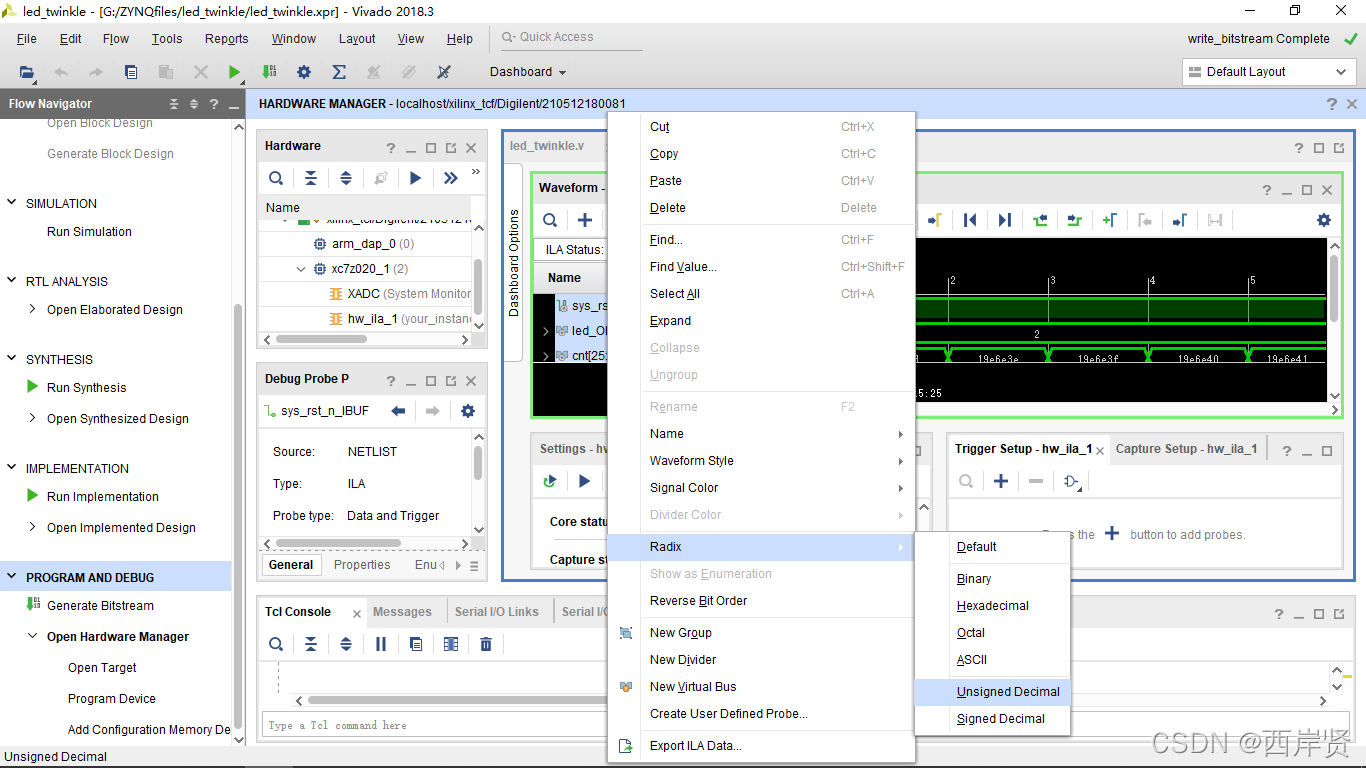Click search icon in Tcl Console toolbar
The height and width of the screenshot is (768, 1366).
point(276,644)
